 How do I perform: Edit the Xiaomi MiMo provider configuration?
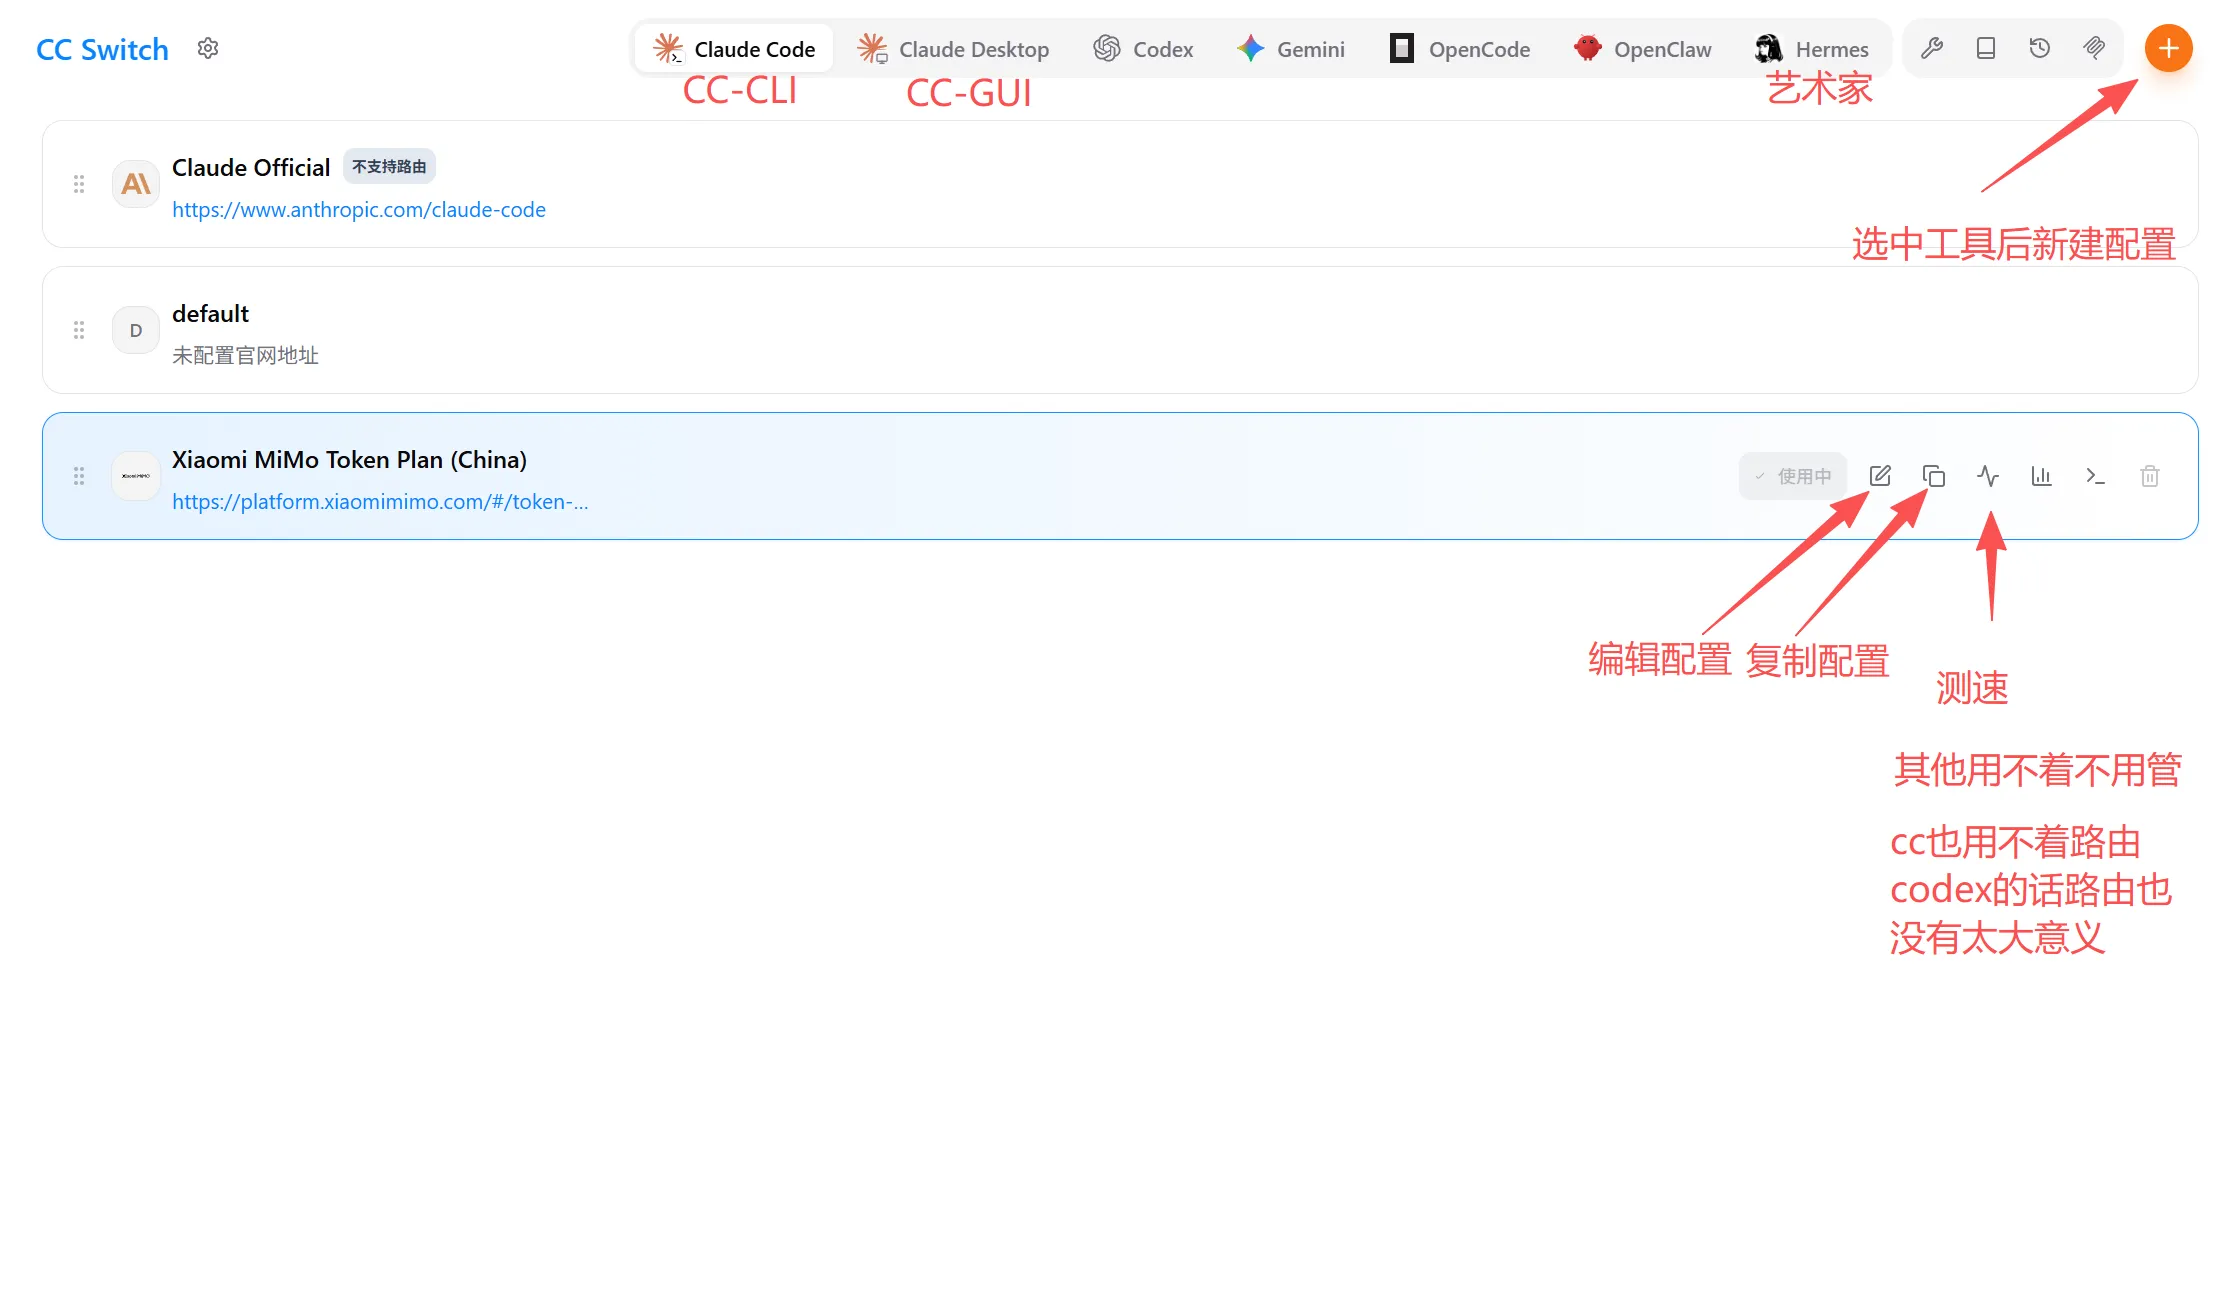tap(1880, 476)
